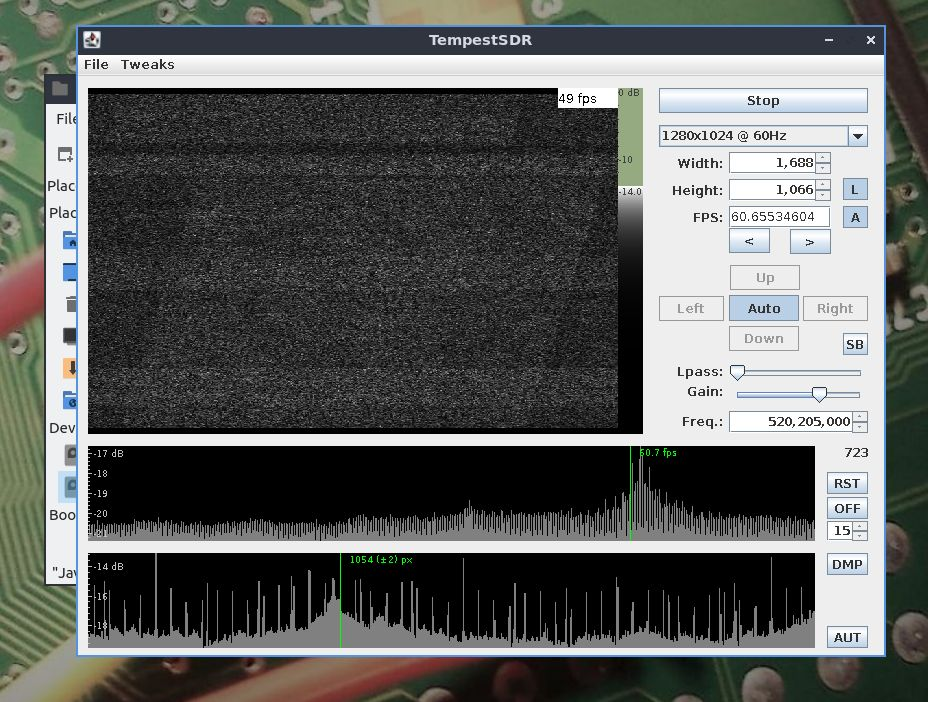The image size is (928, 702).
Task: Decrease Freq. with the down stepper arrow
Action: (860, 427)
